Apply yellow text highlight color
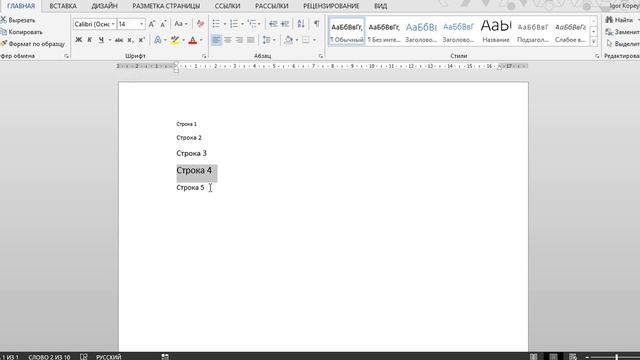The image size is (640, 360). click(175, 40)
